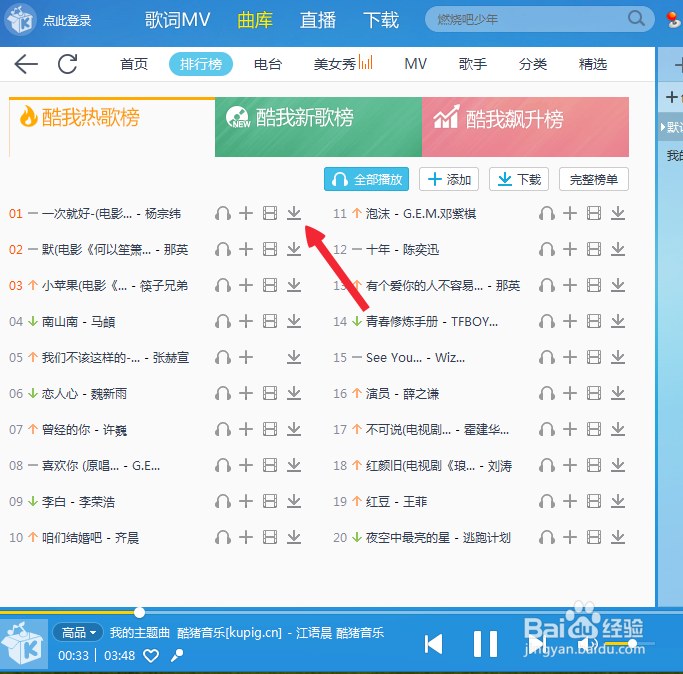This screenshot has width=683, height=674.
Task: Open the 电台 sub tab
Action: pyautogui.click(x=268, y=64)
